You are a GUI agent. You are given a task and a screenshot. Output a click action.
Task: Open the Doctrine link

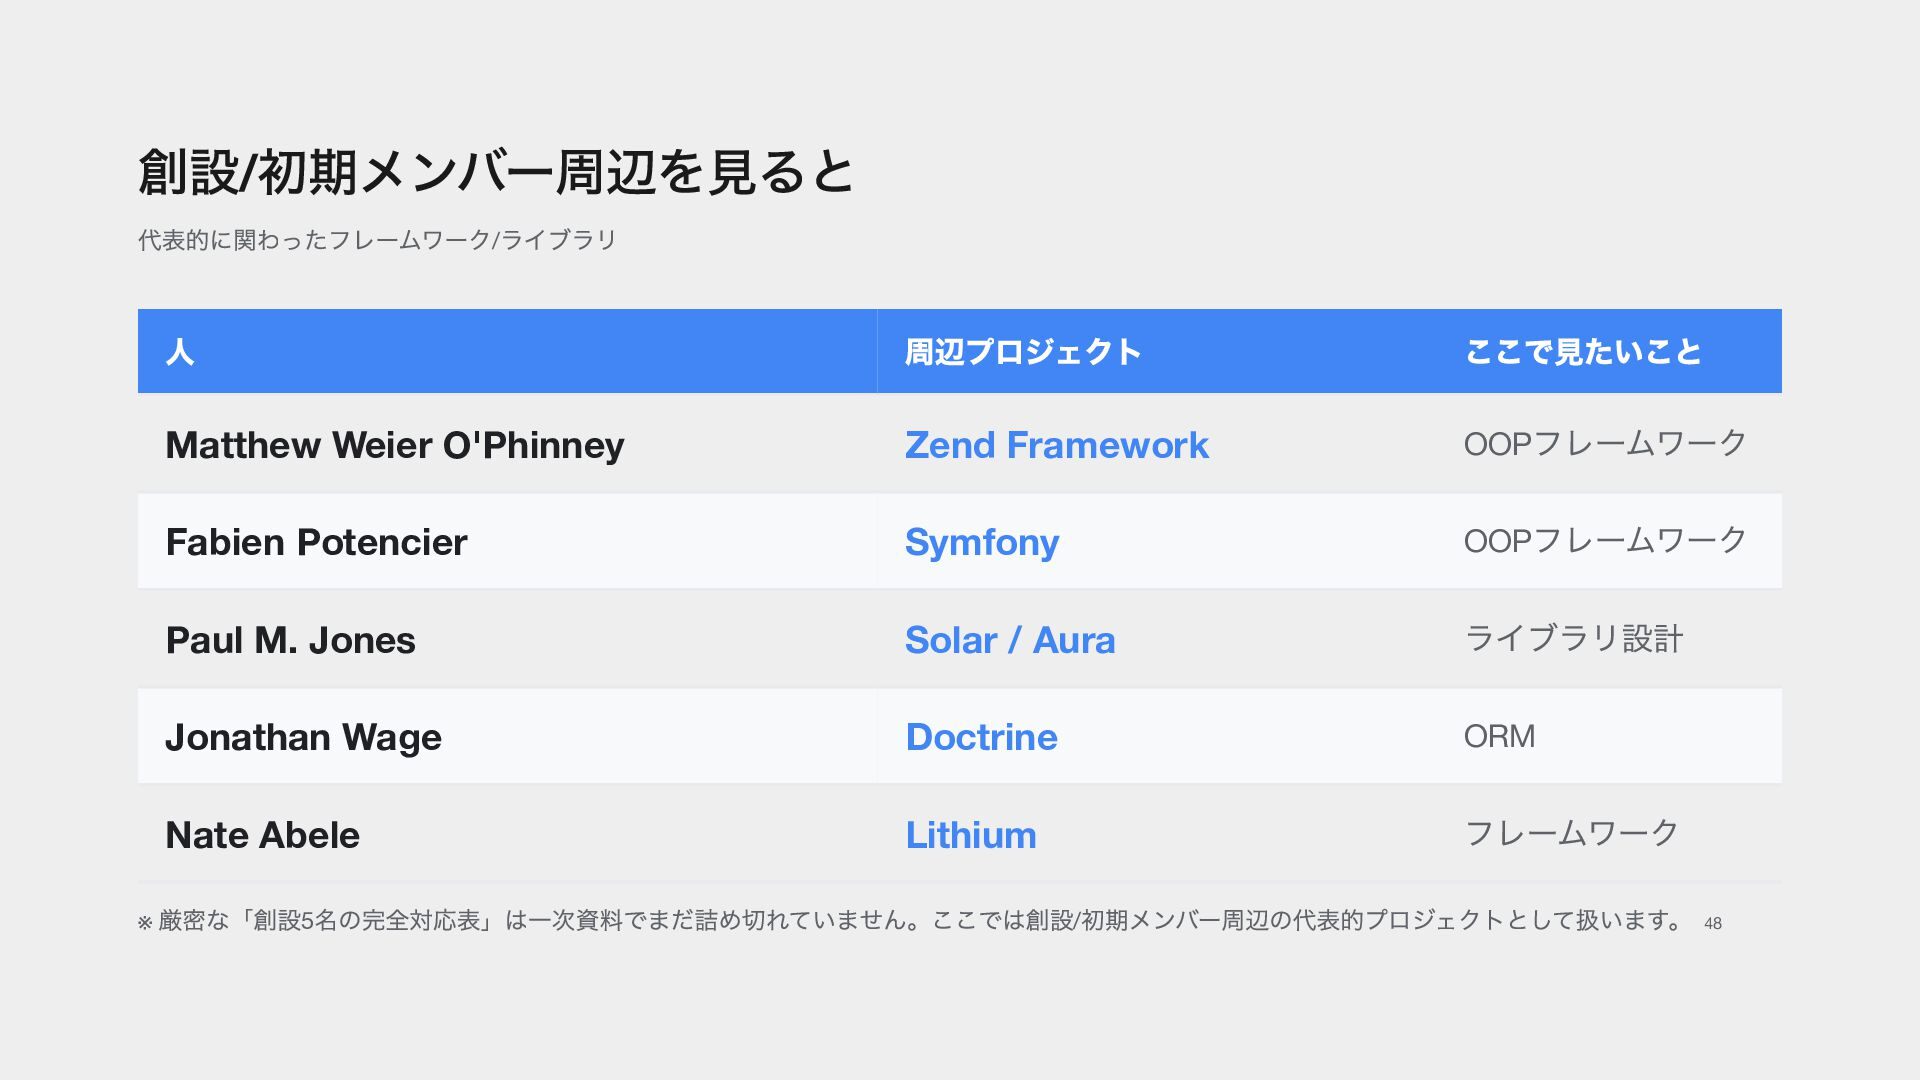(x=981, y=737)
